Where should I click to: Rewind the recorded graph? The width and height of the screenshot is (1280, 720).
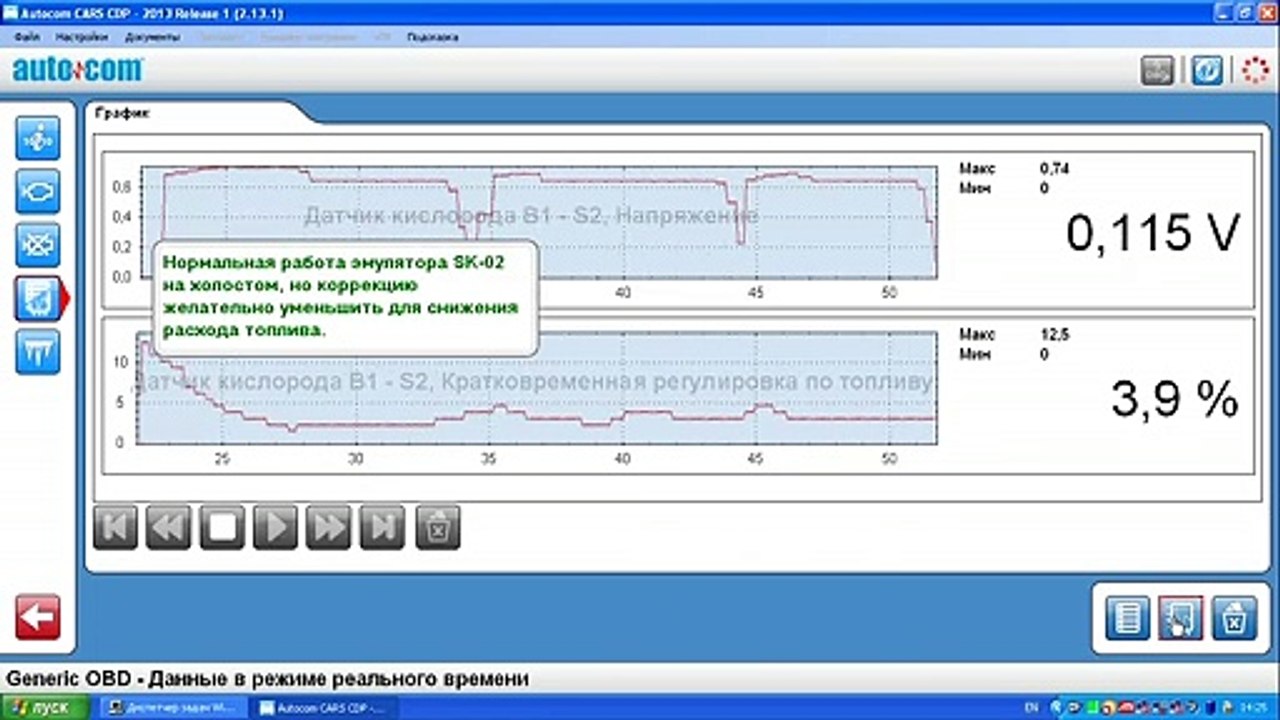(x=168, y=527)
